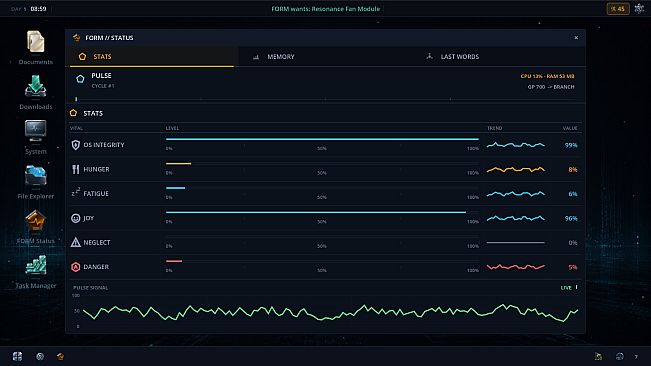
Task: Click the 8% Hunger value
Action: (573, 170)
